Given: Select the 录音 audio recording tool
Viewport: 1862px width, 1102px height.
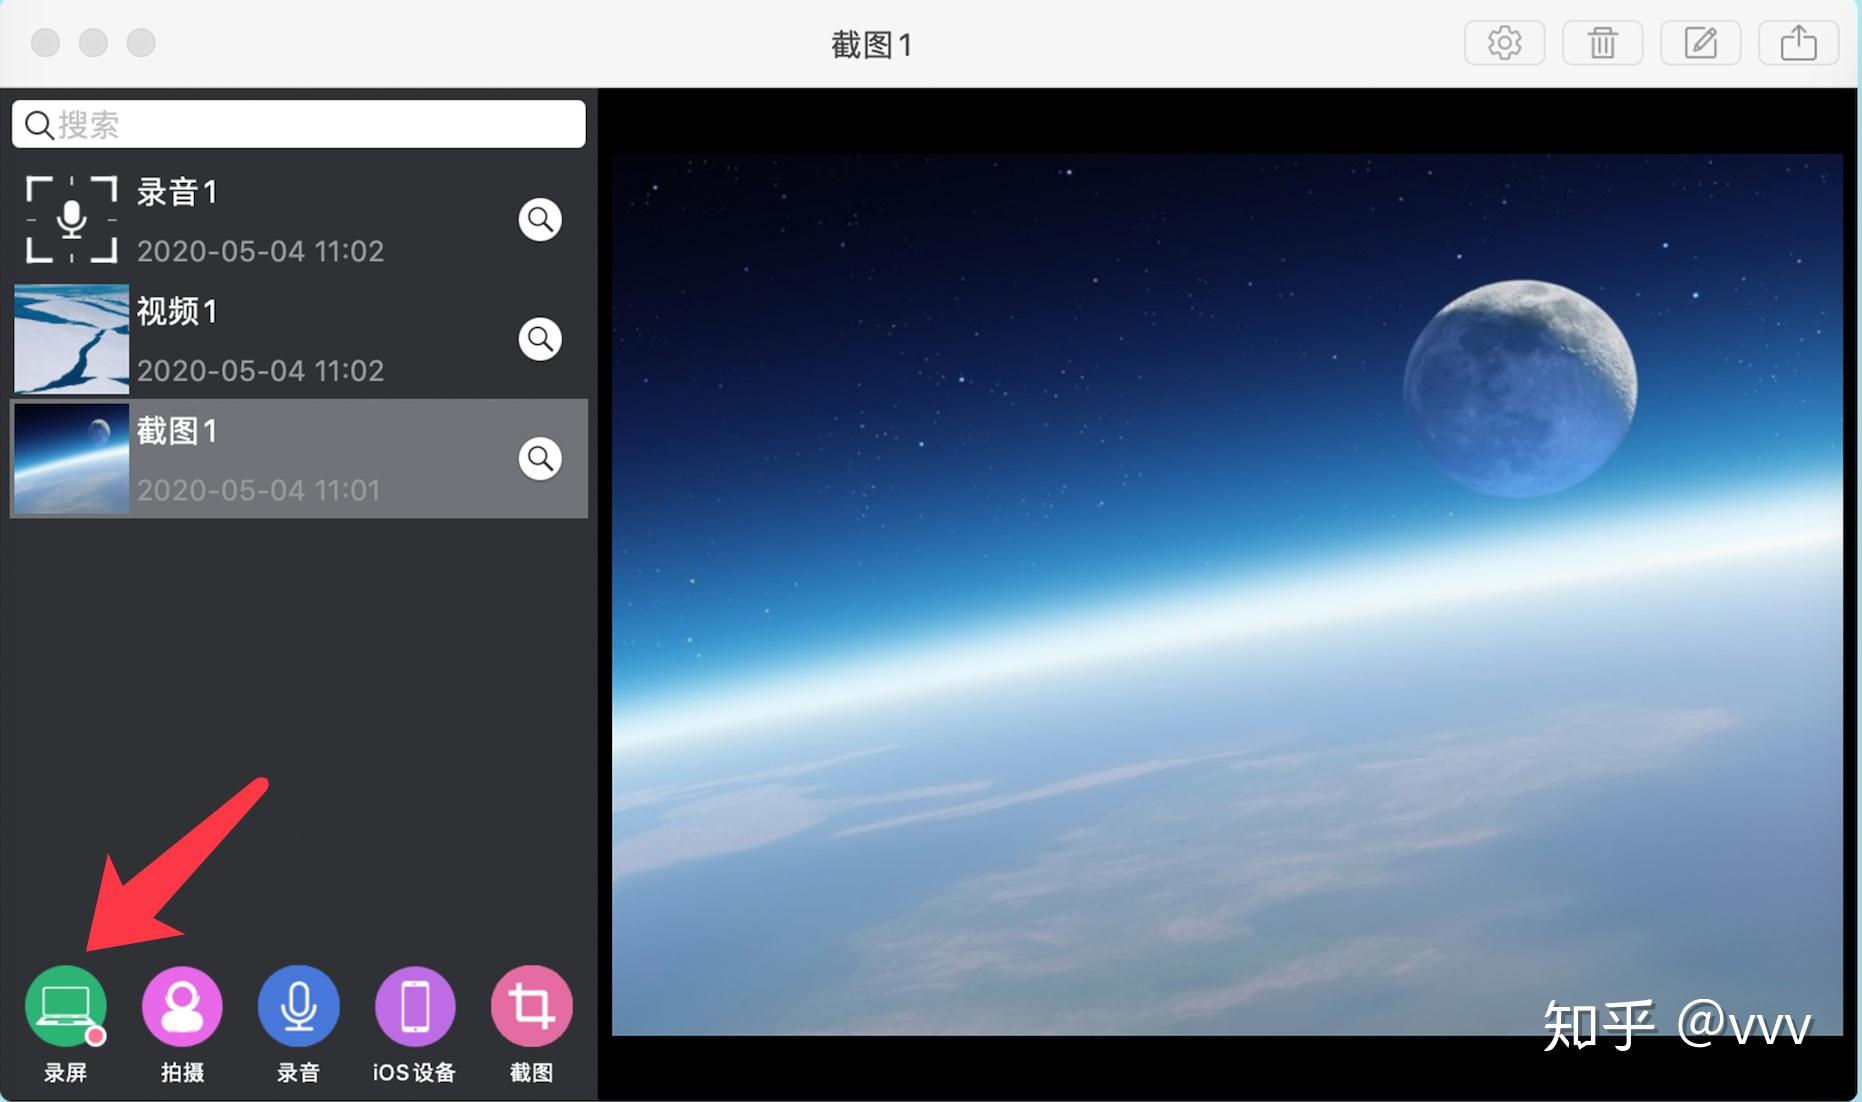Looking at the screenshot, I should point(298,1007).
